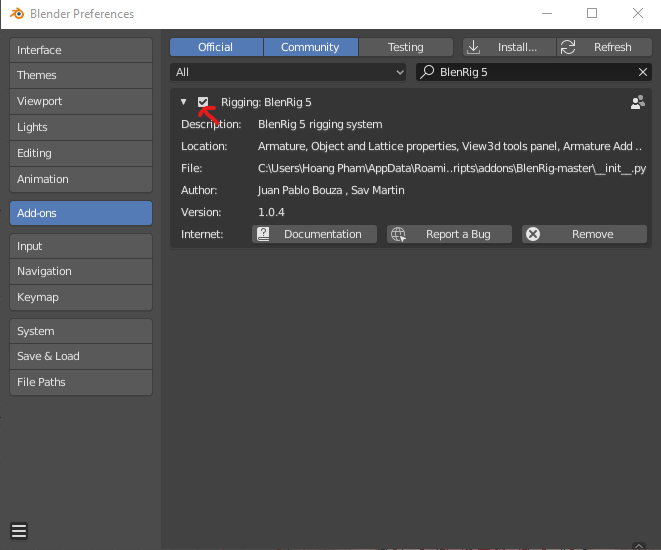
Task: Click description text BlenRig 5 rigging system
Action: [320, 124]
